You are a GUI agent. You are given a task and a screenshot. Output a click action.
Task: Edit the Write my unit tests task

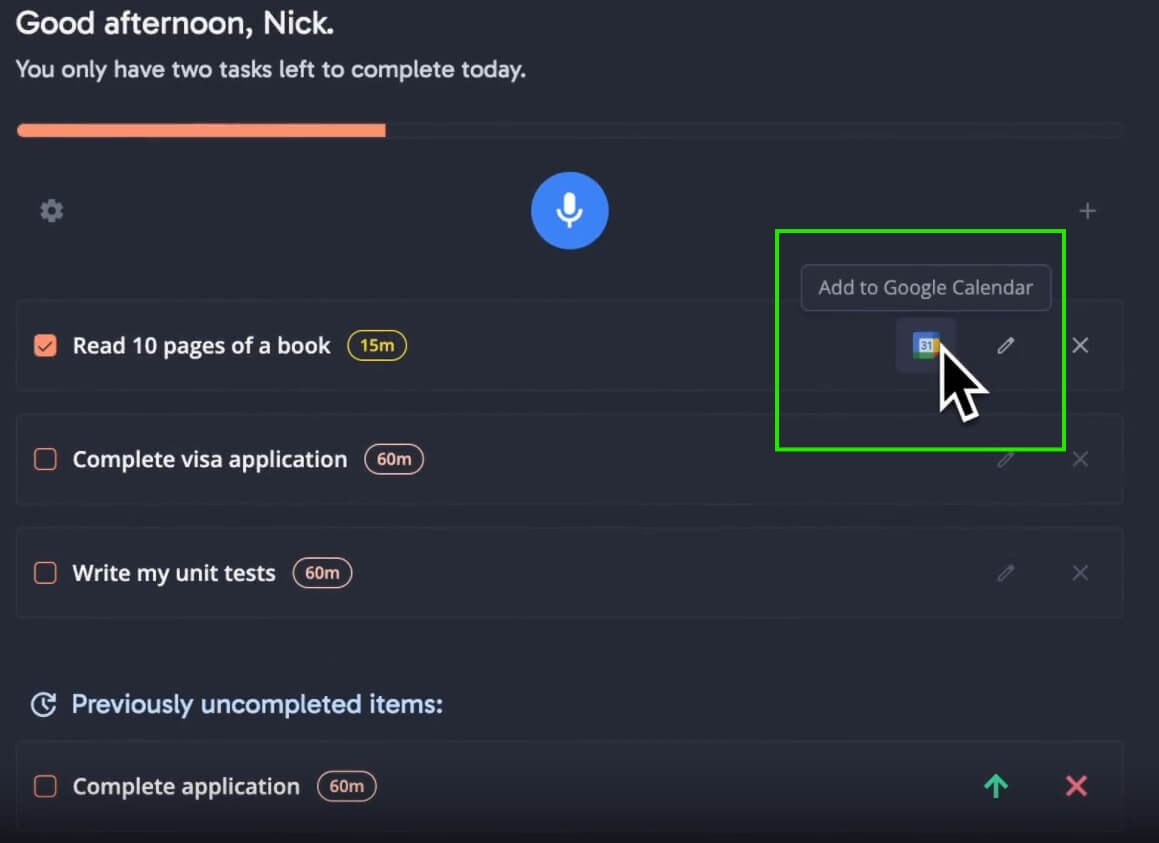tap(1005, 572)
